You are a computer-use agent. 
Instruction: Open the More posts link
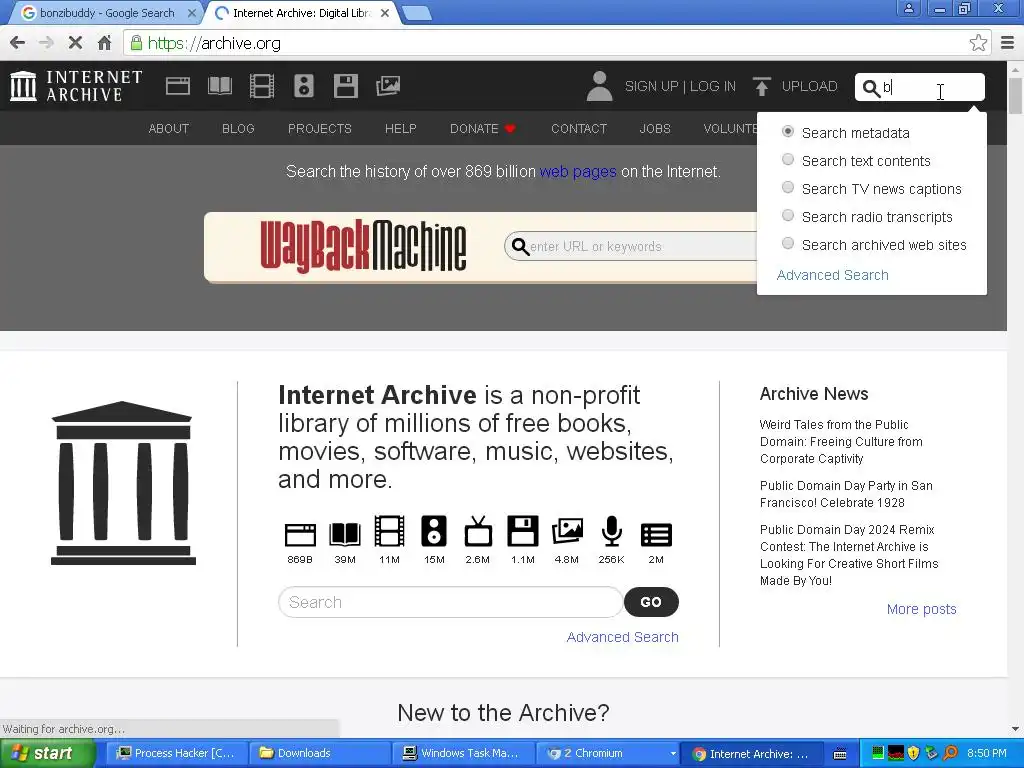pyautogui.click(x=921, y=609)
